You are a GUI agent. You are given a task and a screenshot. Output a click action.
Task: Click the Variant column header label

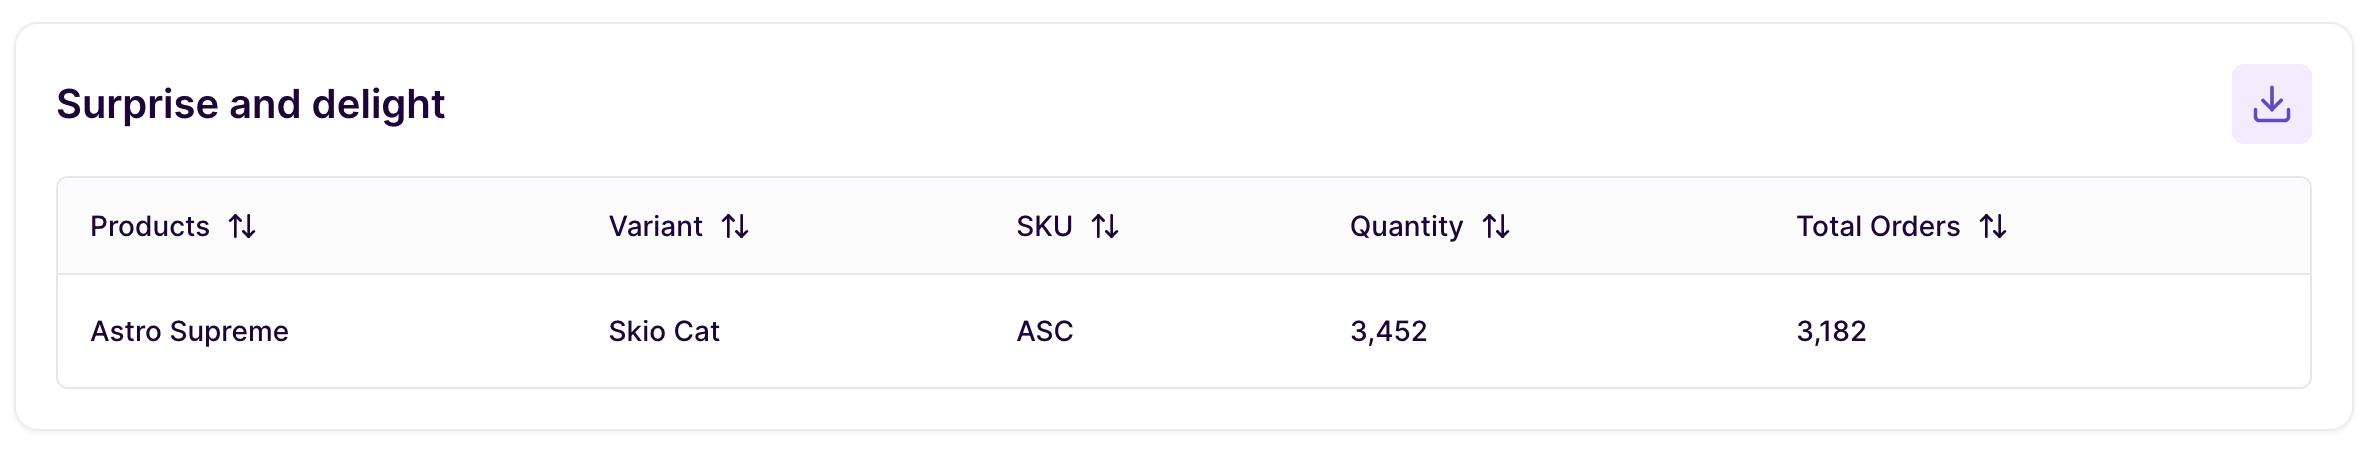(656, 227)
